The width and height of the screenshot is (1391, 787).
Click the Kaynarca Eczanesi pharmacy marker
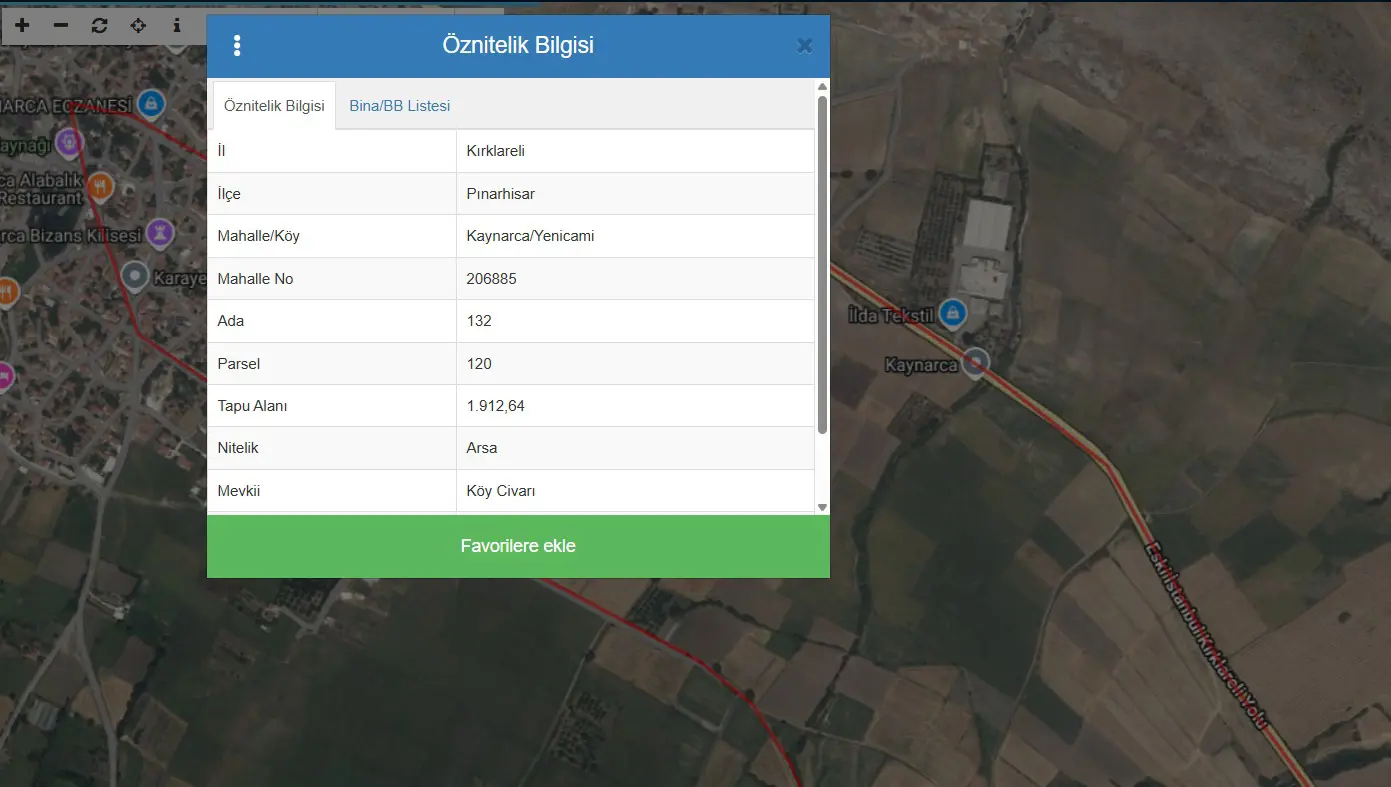point(151,102)
